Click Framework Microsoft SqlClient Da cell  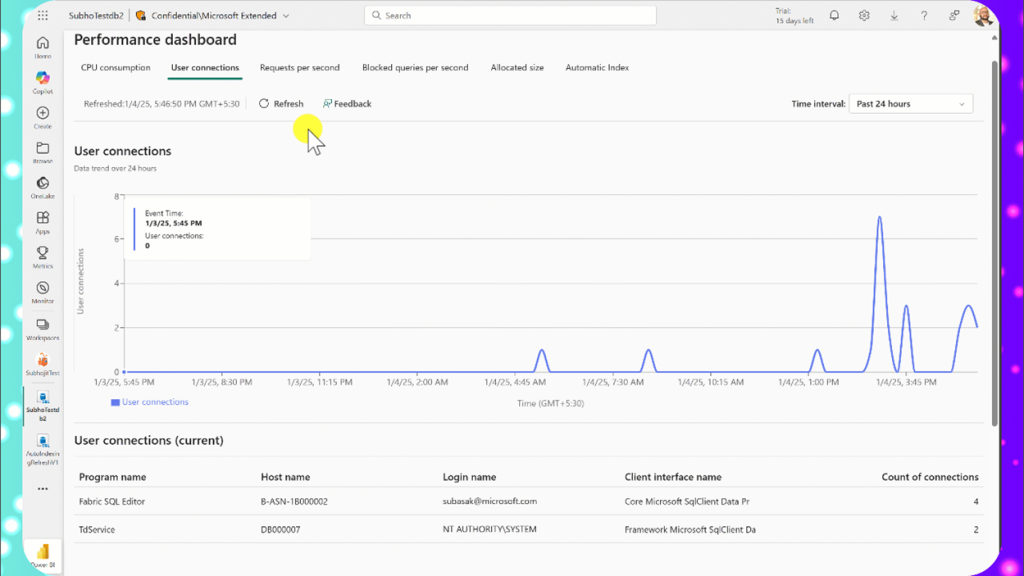[690, 530]
